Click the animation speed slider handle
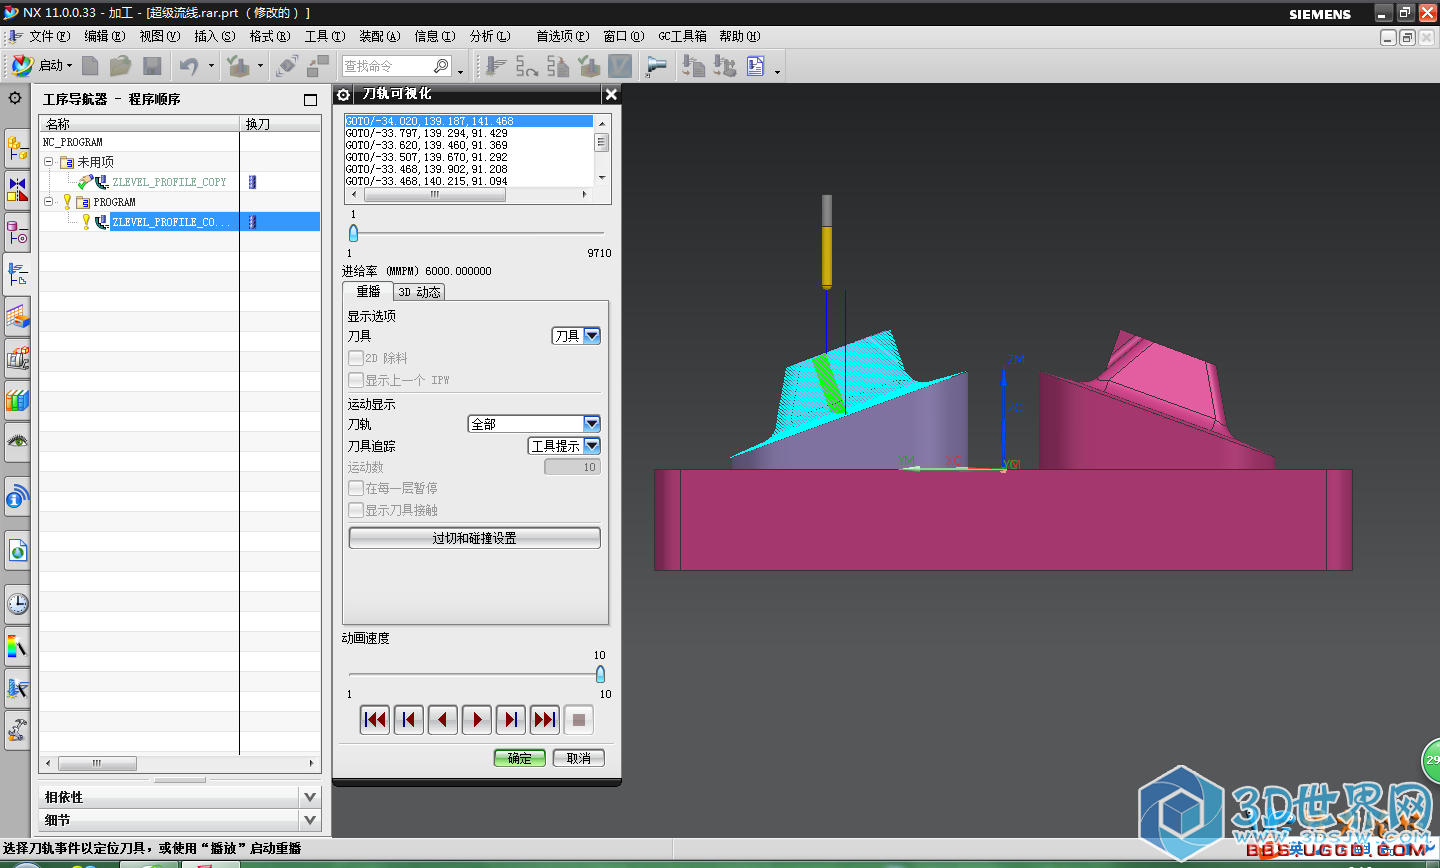The width and height of the screenshot is (1440, 868). [x=600, y=674]
